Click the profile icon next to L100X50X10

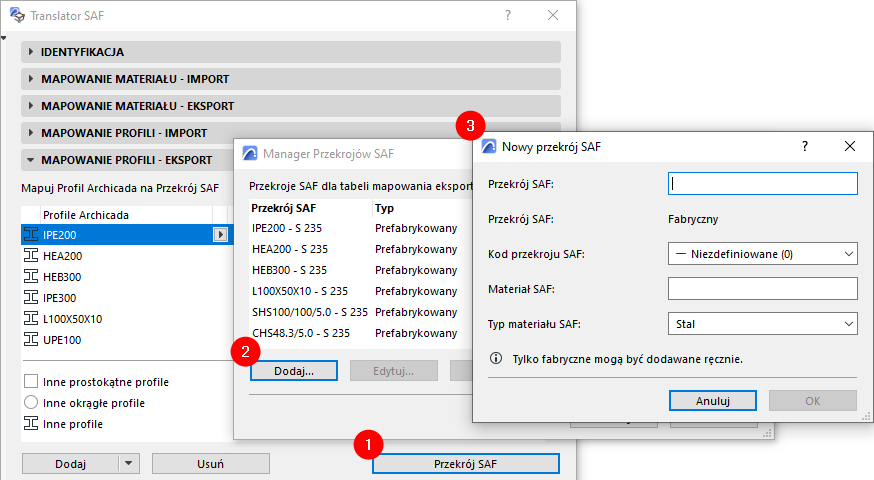click(x=30, y=319)
